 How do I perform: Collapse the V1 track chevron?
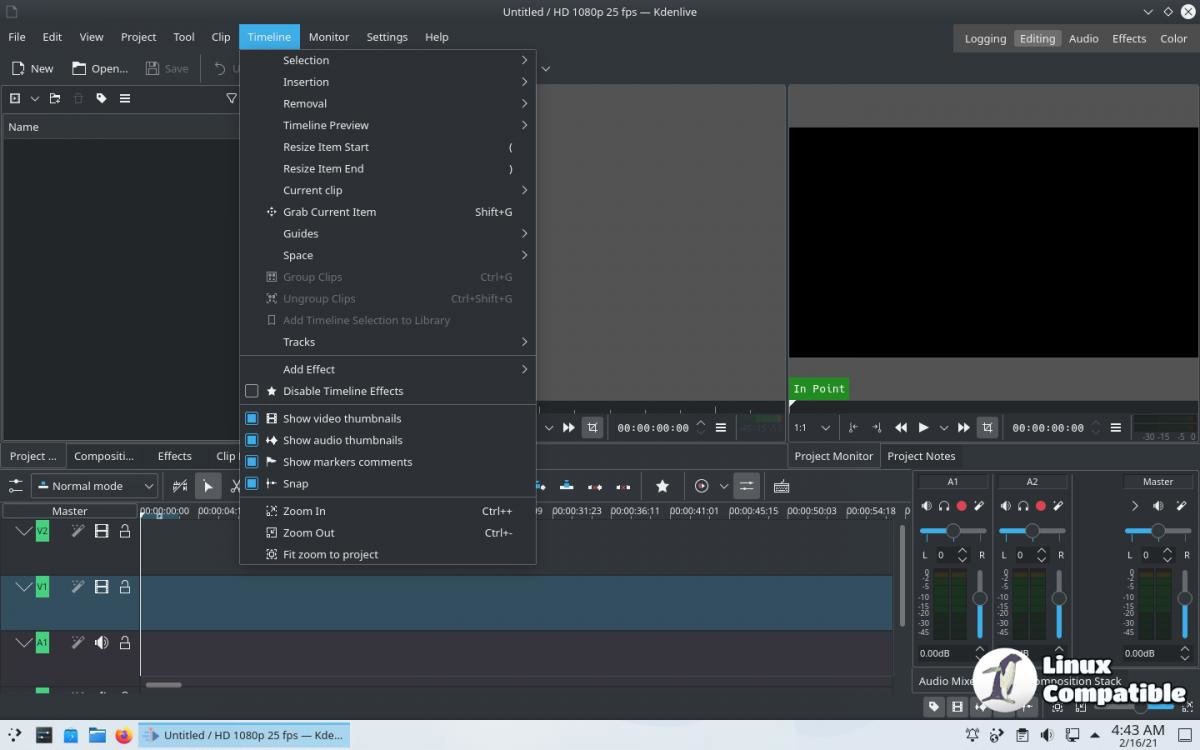coord(23,587)
